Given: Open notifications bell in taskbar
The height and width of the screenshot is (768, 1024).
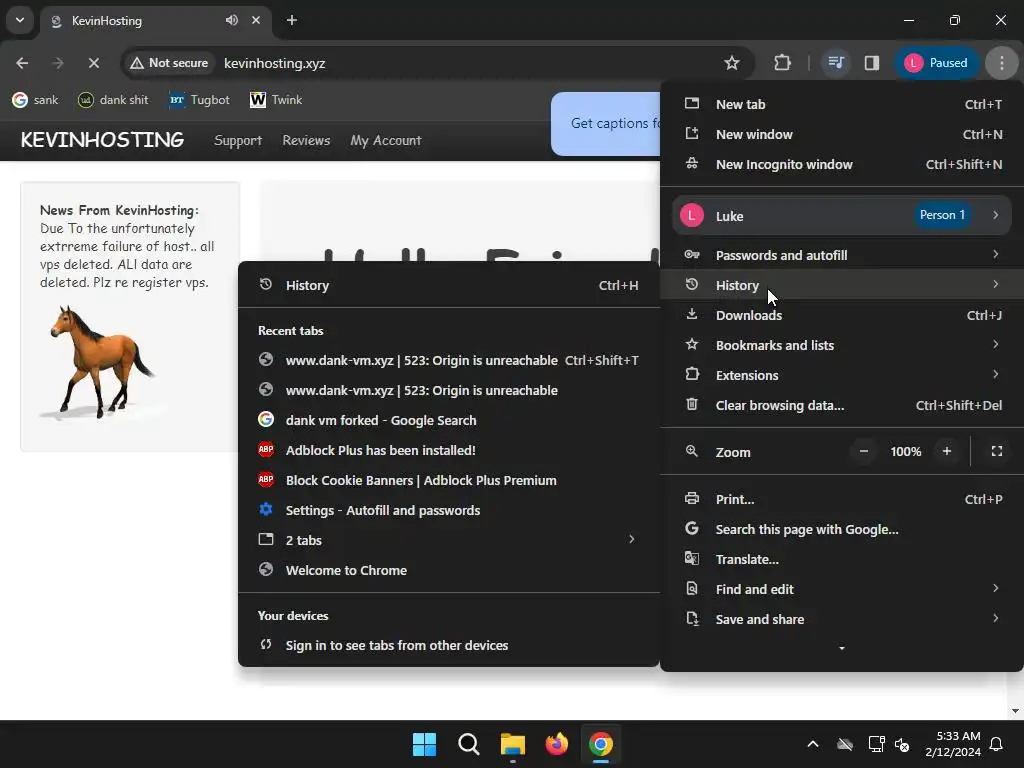Looking at the screenshot, I should click(997, 744).
